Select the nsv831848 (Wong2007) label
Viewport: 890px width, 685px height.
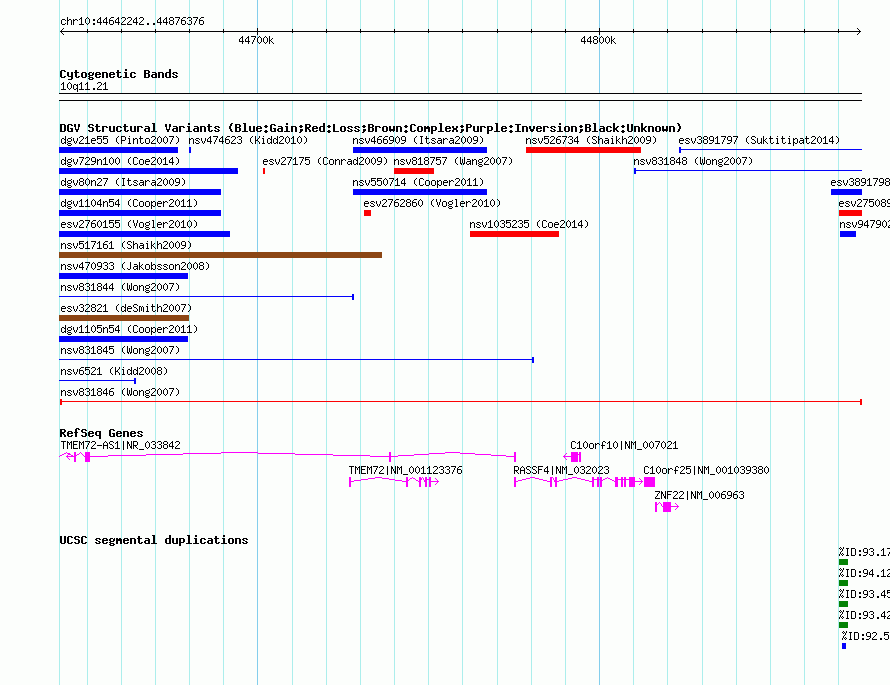click(693, 161)
